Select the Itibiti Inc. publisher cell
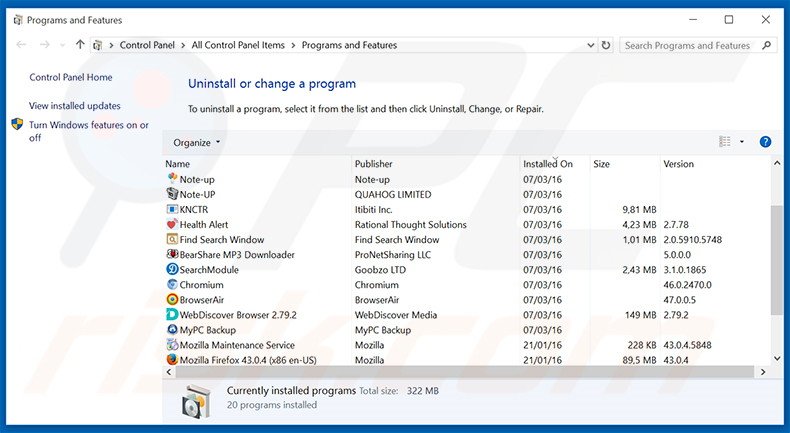 [373, 209]
